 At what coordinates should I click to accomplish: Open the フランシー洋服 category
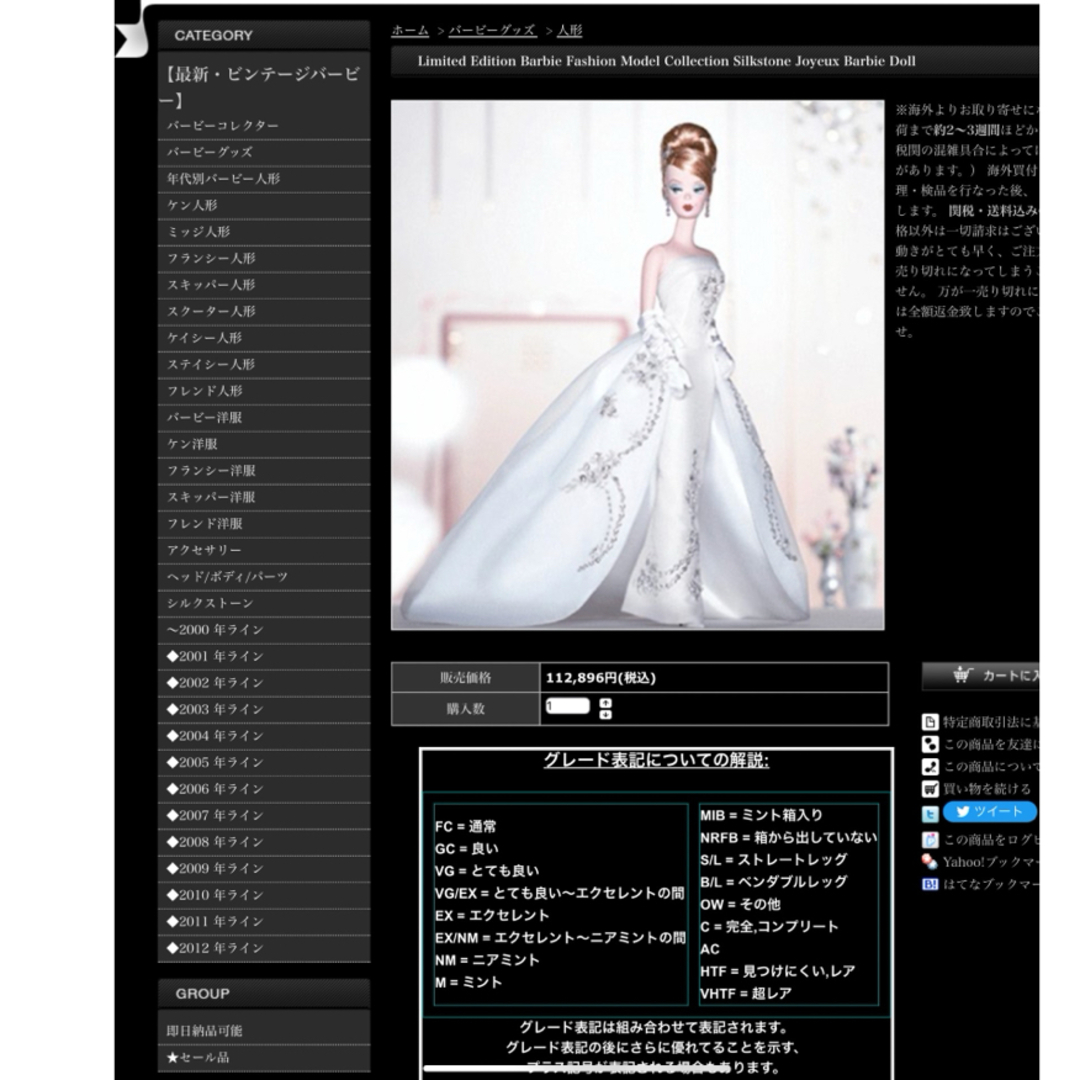click(264, 470)
